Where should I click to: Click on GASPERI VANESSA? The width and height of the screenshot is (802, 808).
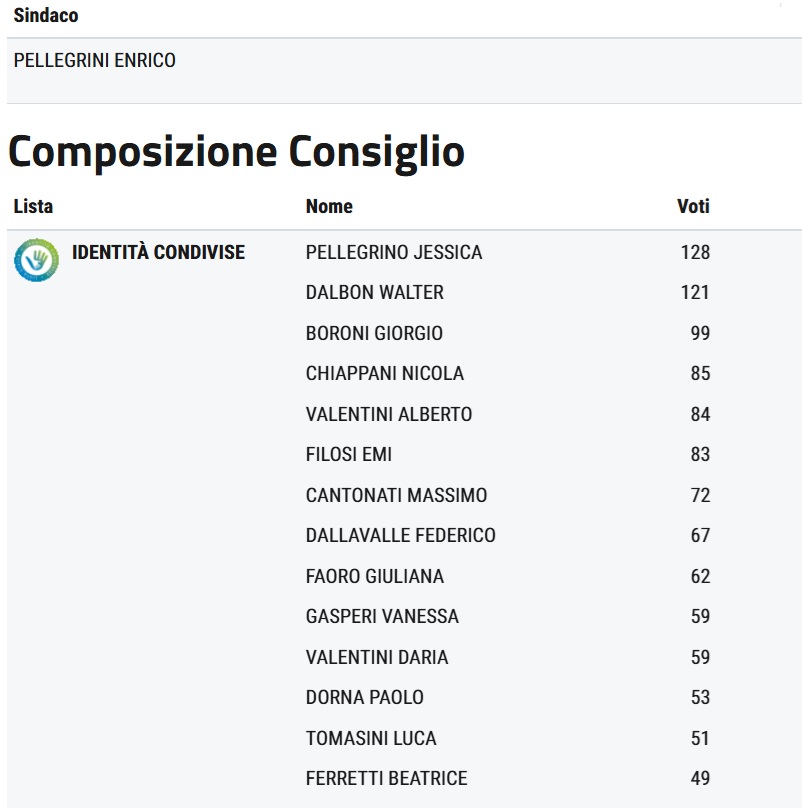point(383,617)
